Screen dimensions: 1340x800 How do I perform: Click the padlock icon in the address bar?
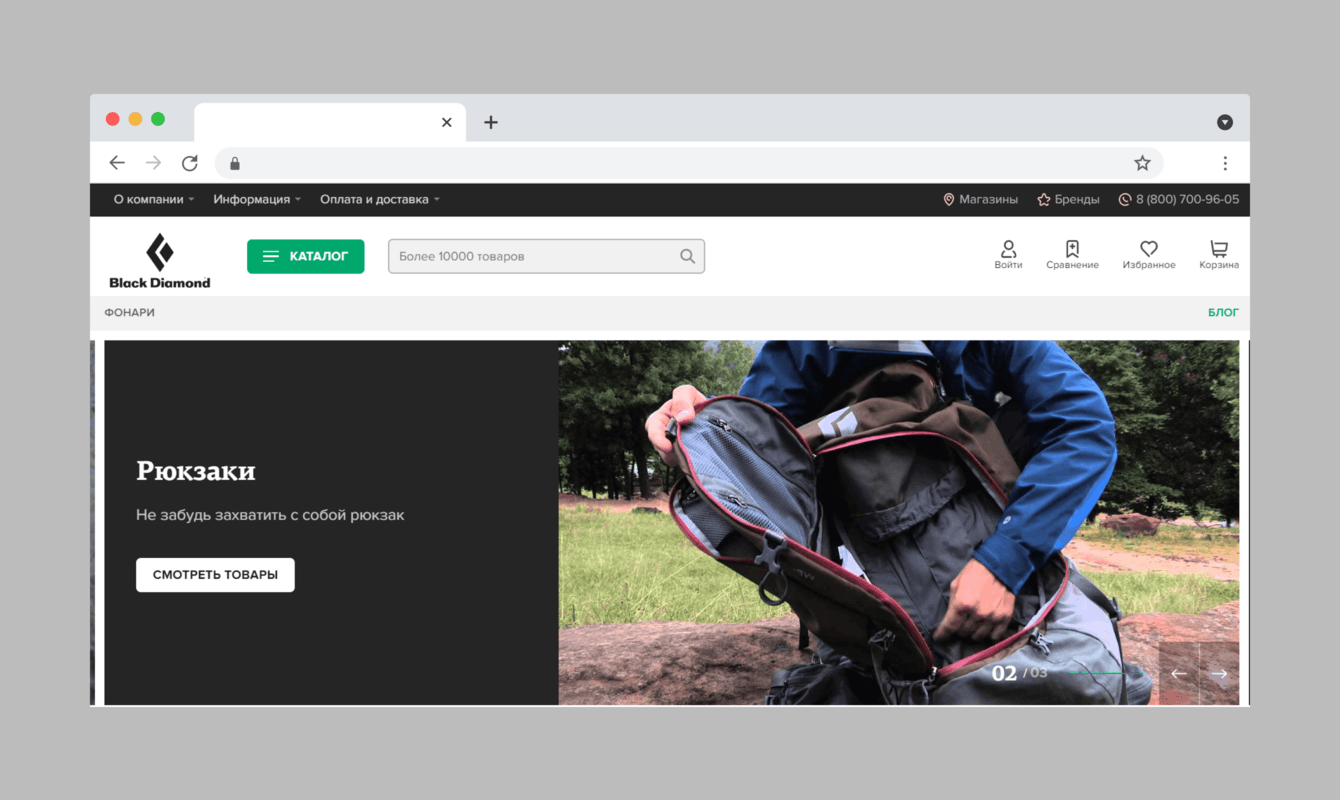pyautogui.click(x=235, y=163)
